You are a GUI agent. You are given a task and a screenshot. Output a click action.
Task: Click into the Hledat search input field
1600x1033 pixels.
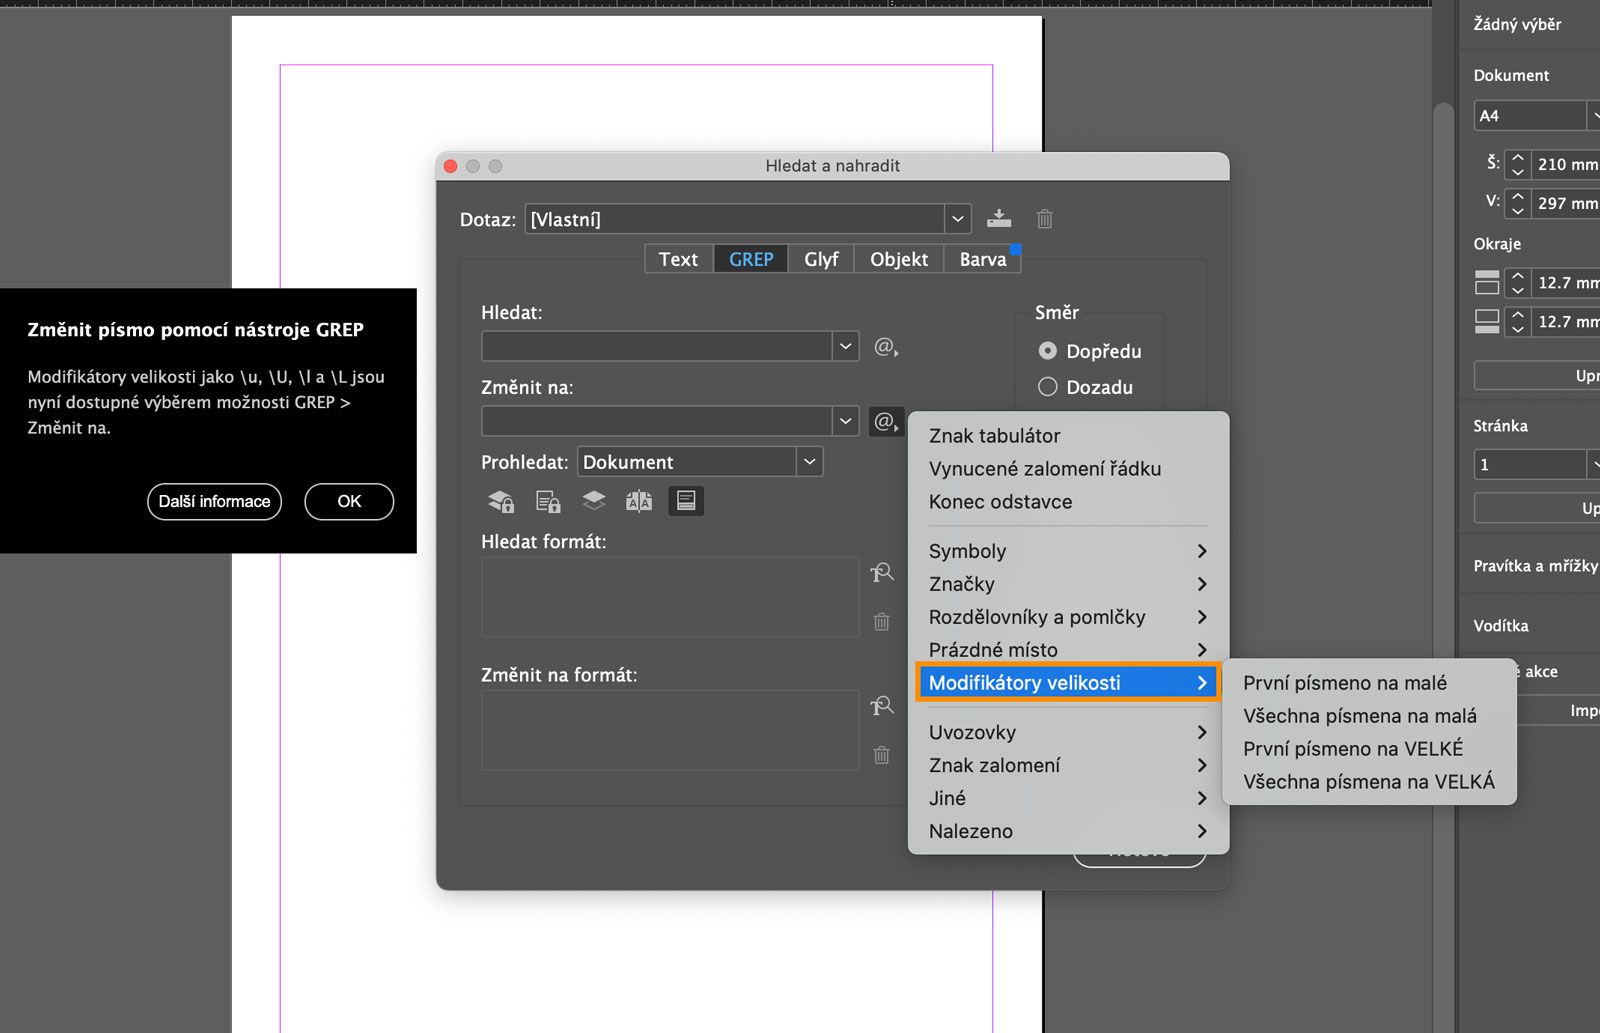(x=657, y=346)
